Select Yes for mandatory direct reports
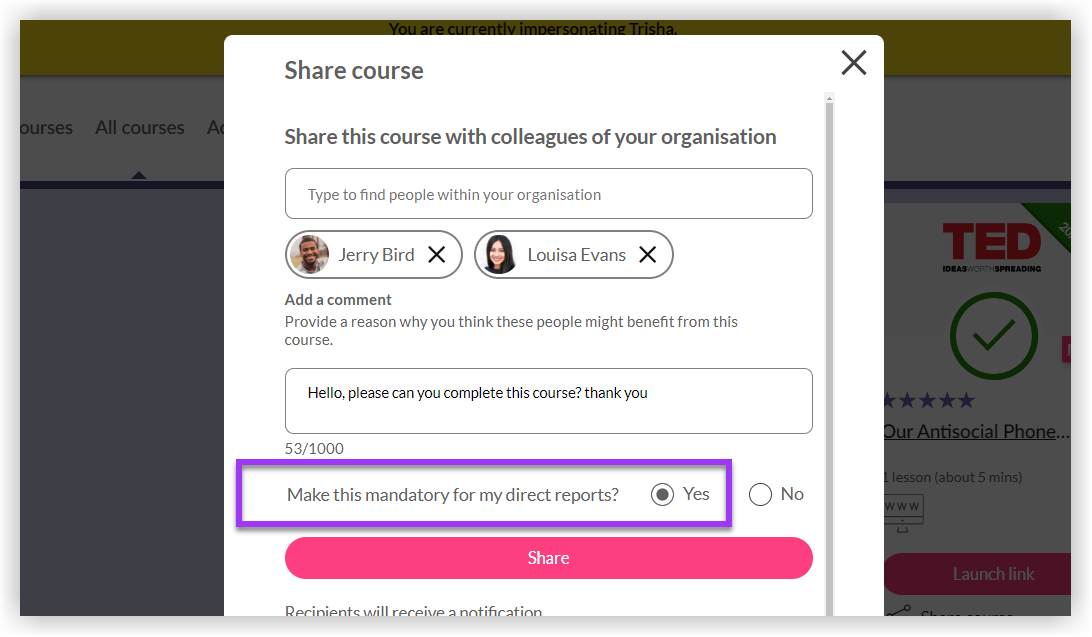 coord(662,494)
